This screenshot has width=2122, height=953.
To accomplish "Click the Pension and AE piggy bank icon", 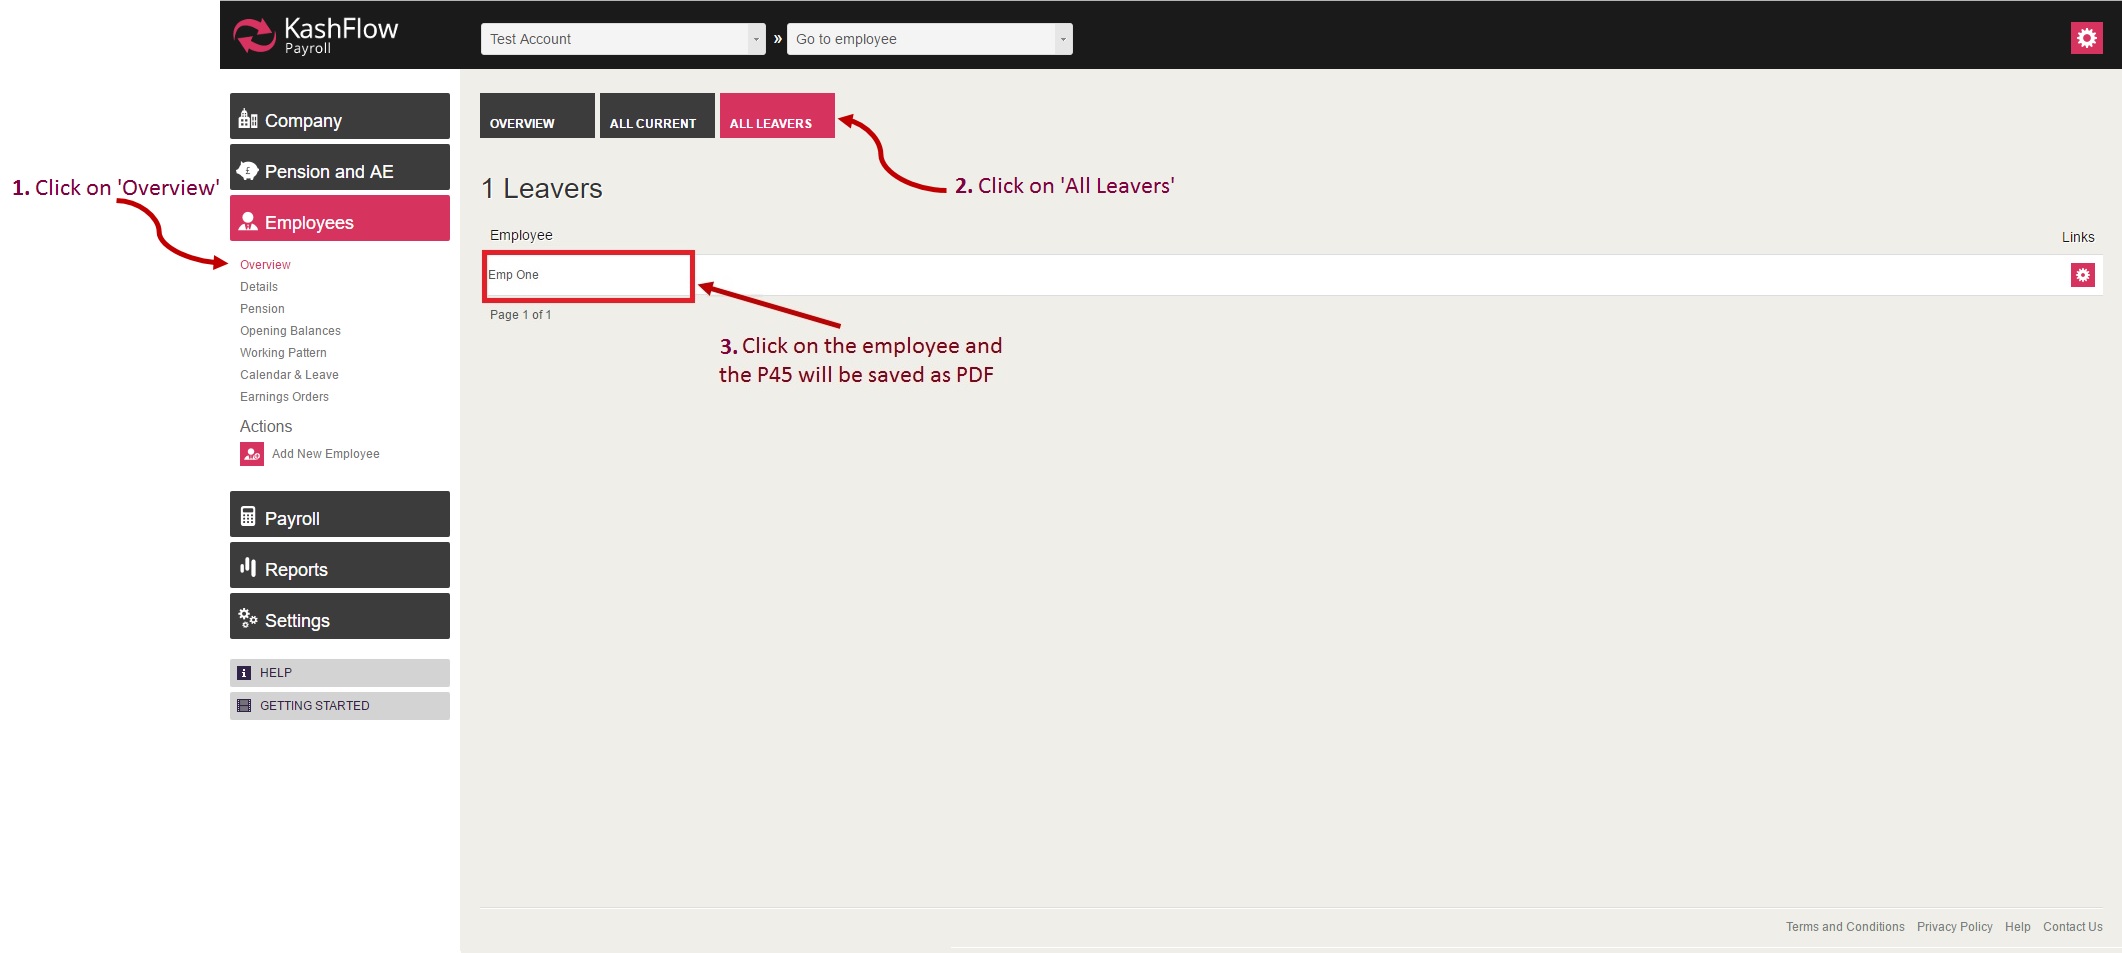I will click(248, 171).
